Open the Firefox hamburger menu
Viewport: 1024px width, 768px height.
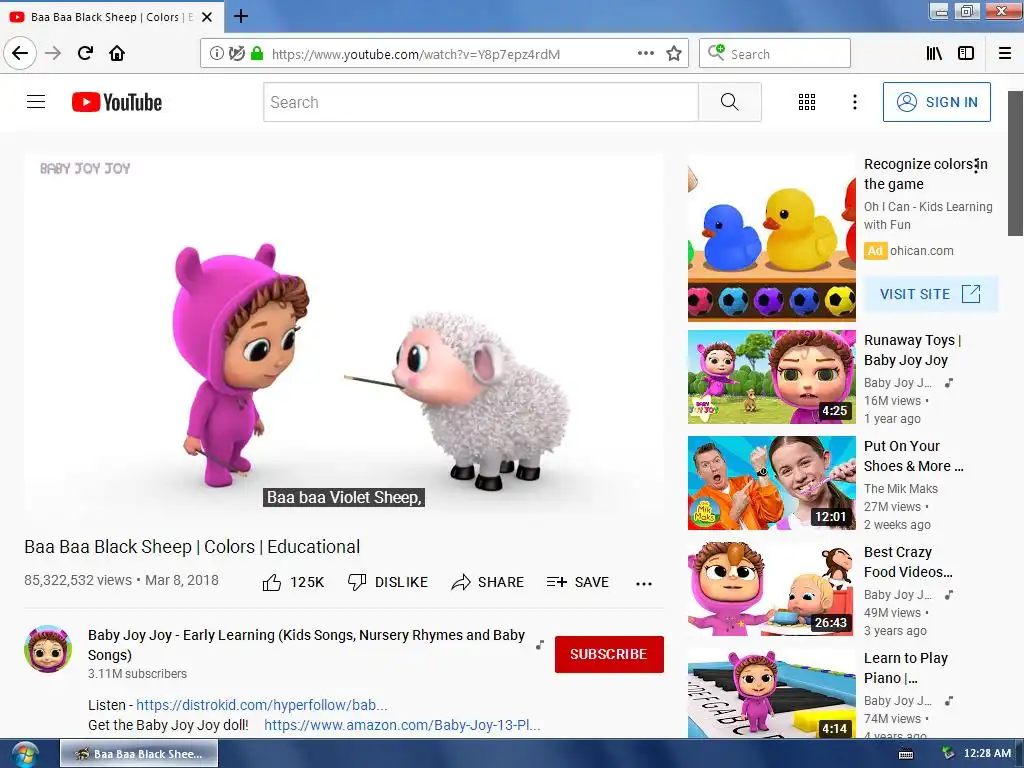point(1005,54)
